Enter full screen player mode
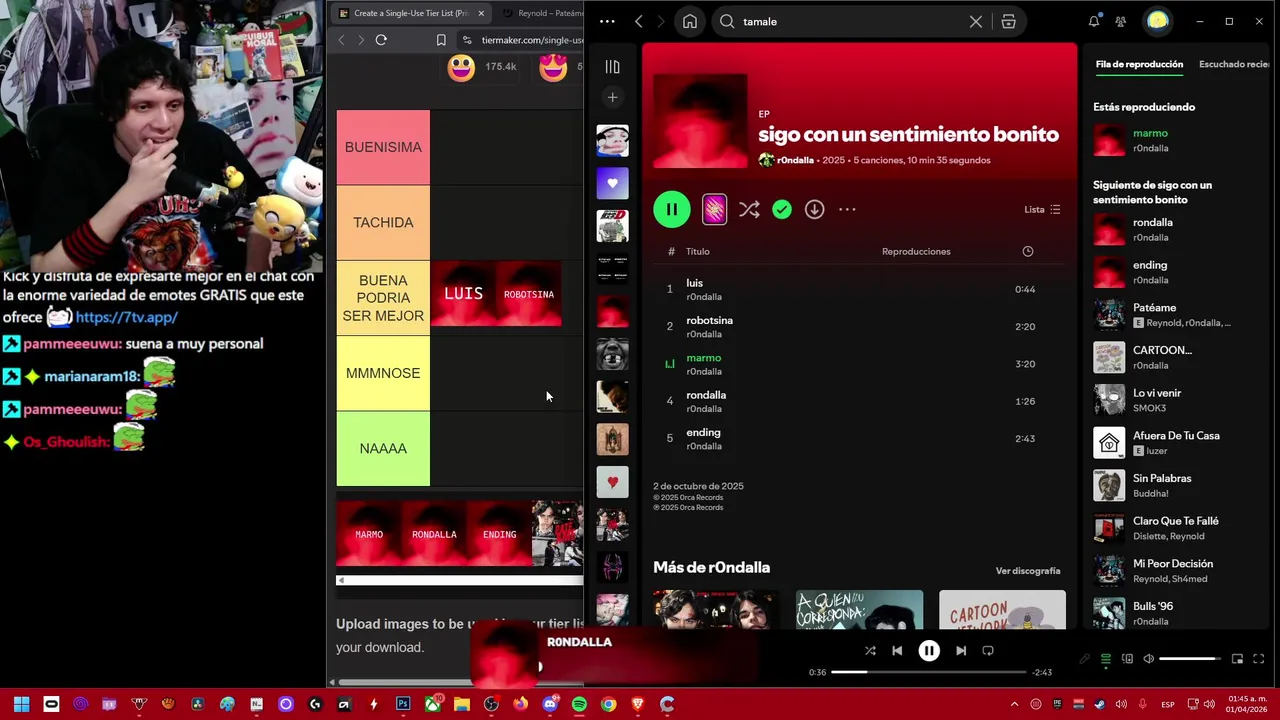This screenshot has height=720, width=1280. click(x=1259, y=659)
